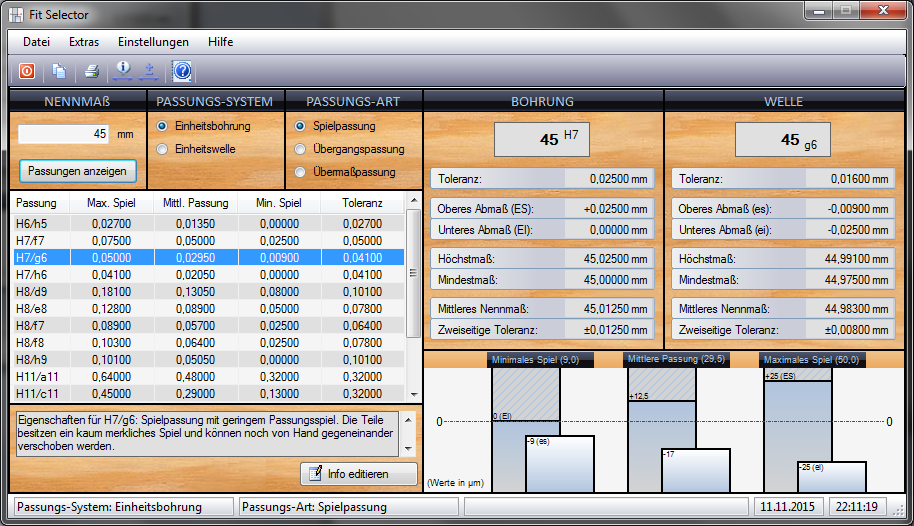Click the Nennmaß input field showing 45
The width and height of the screenshot is (914, 526).
pos(65,134)
